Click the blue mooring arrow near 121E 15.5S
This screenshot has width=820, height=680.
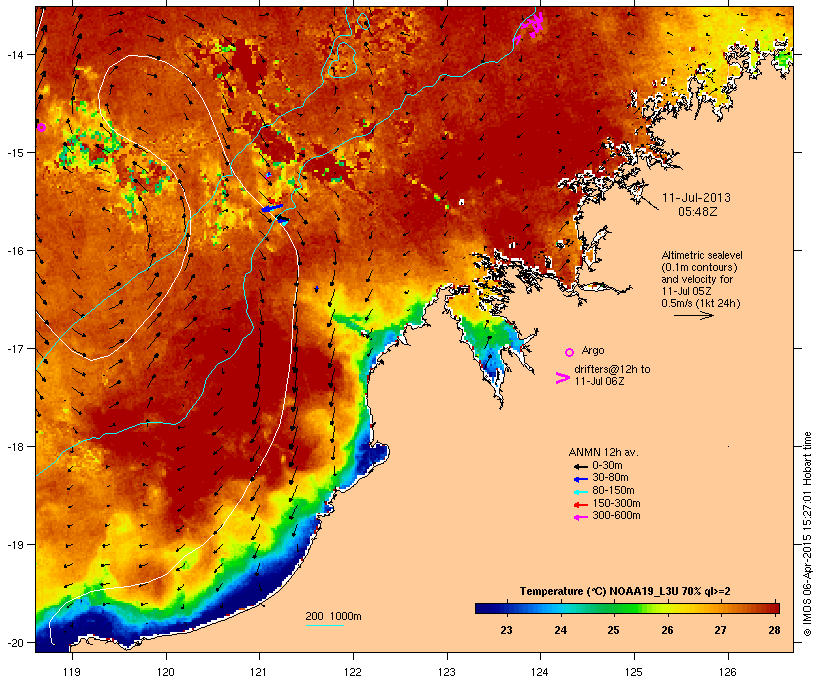click(x=271, y=208)
